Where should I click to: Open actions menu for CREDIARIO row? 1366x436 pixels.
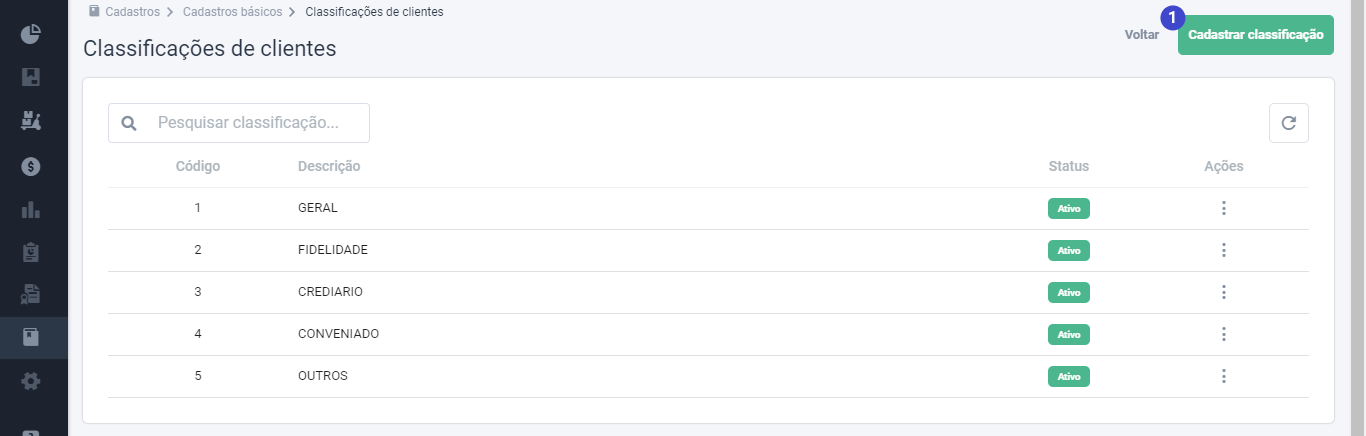(x=1223, y=292)
